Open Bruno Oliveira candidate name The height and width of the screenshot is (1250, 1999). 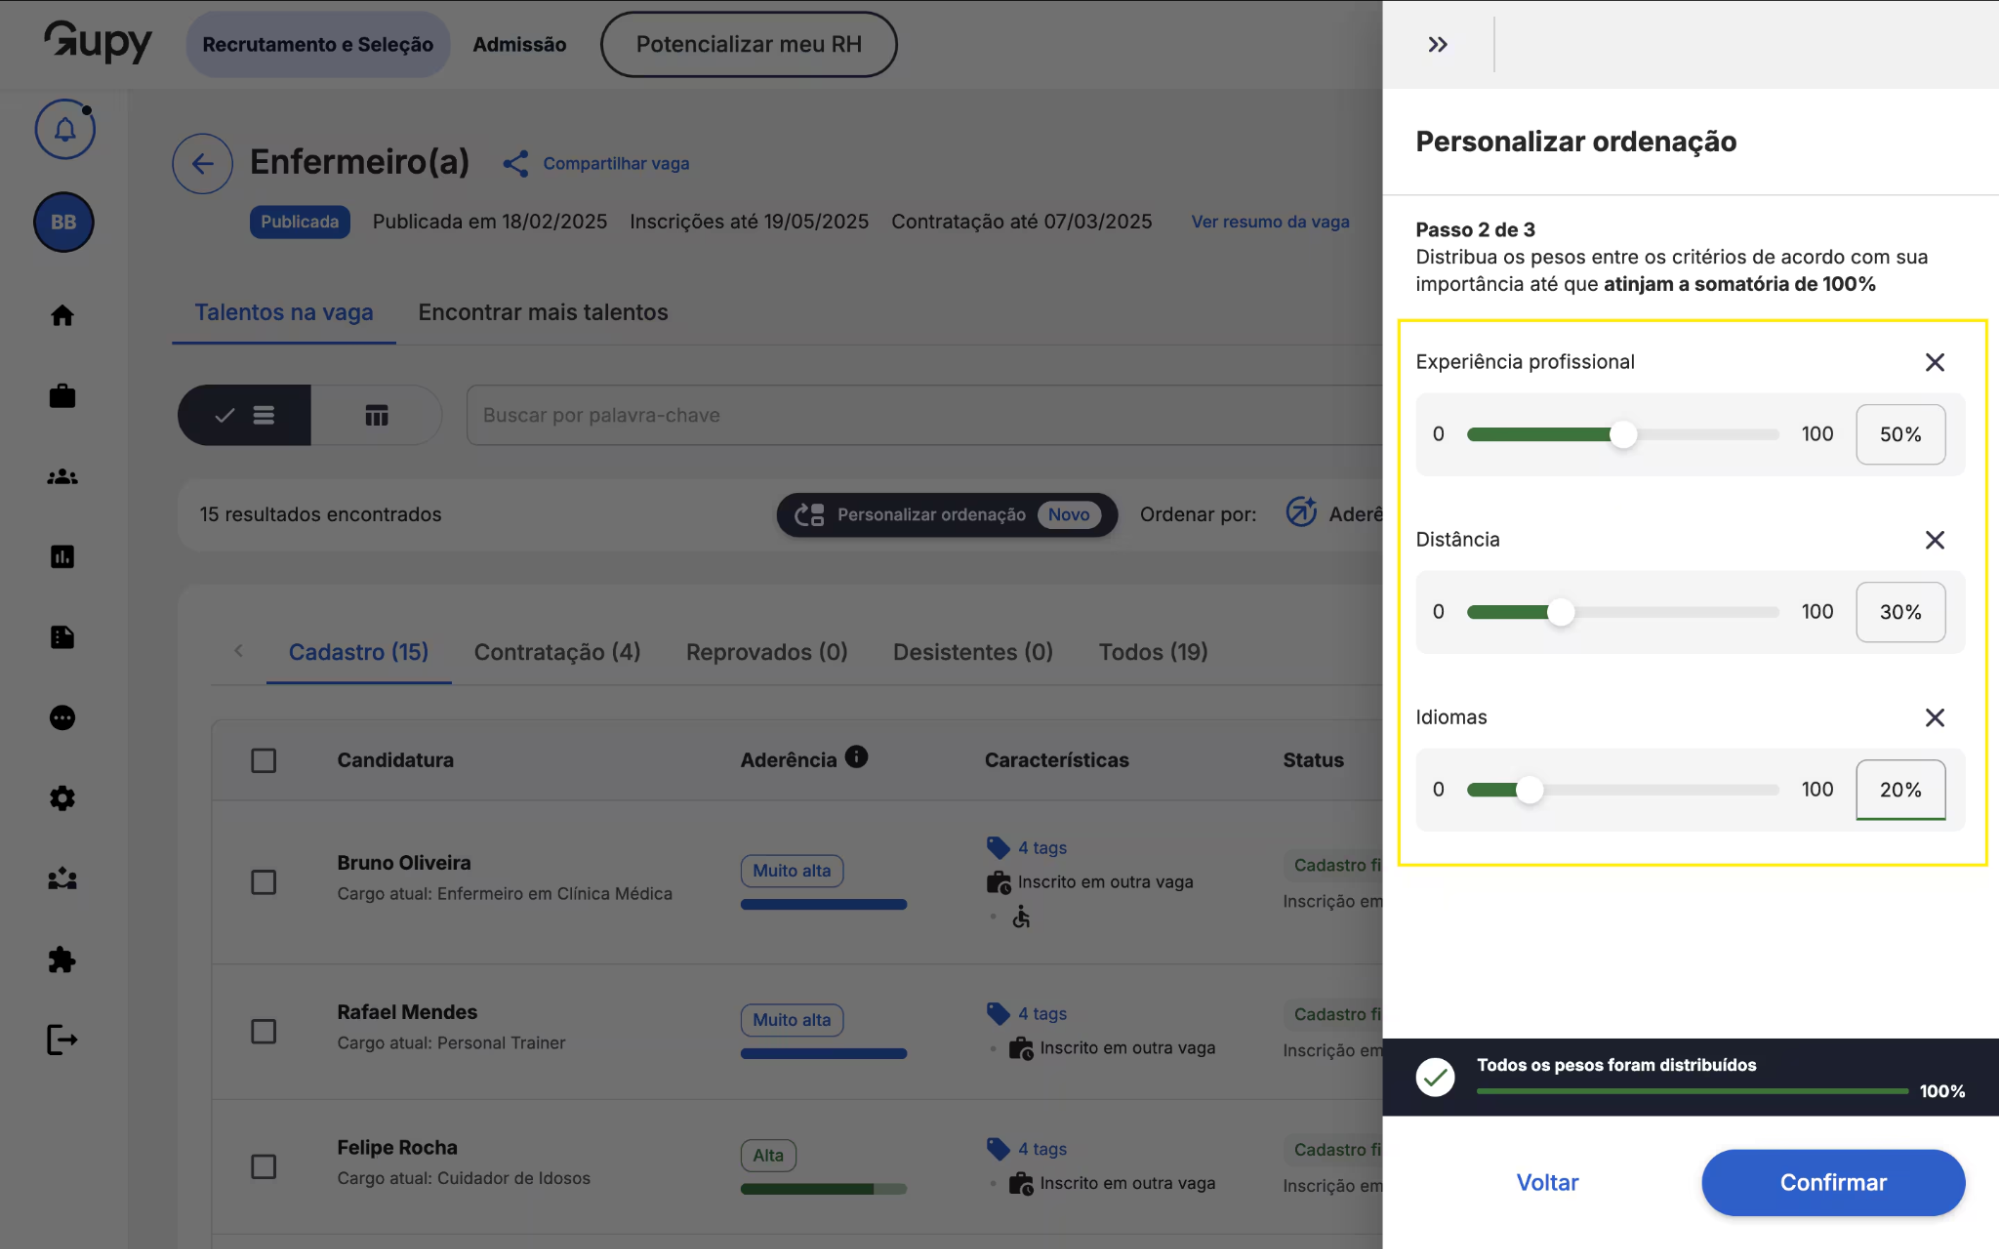(x=404, y=863)
